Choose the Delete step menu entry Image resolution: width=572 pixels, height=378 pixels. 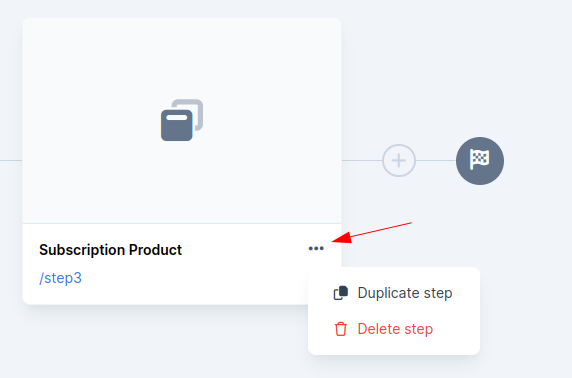click(394, 329)
